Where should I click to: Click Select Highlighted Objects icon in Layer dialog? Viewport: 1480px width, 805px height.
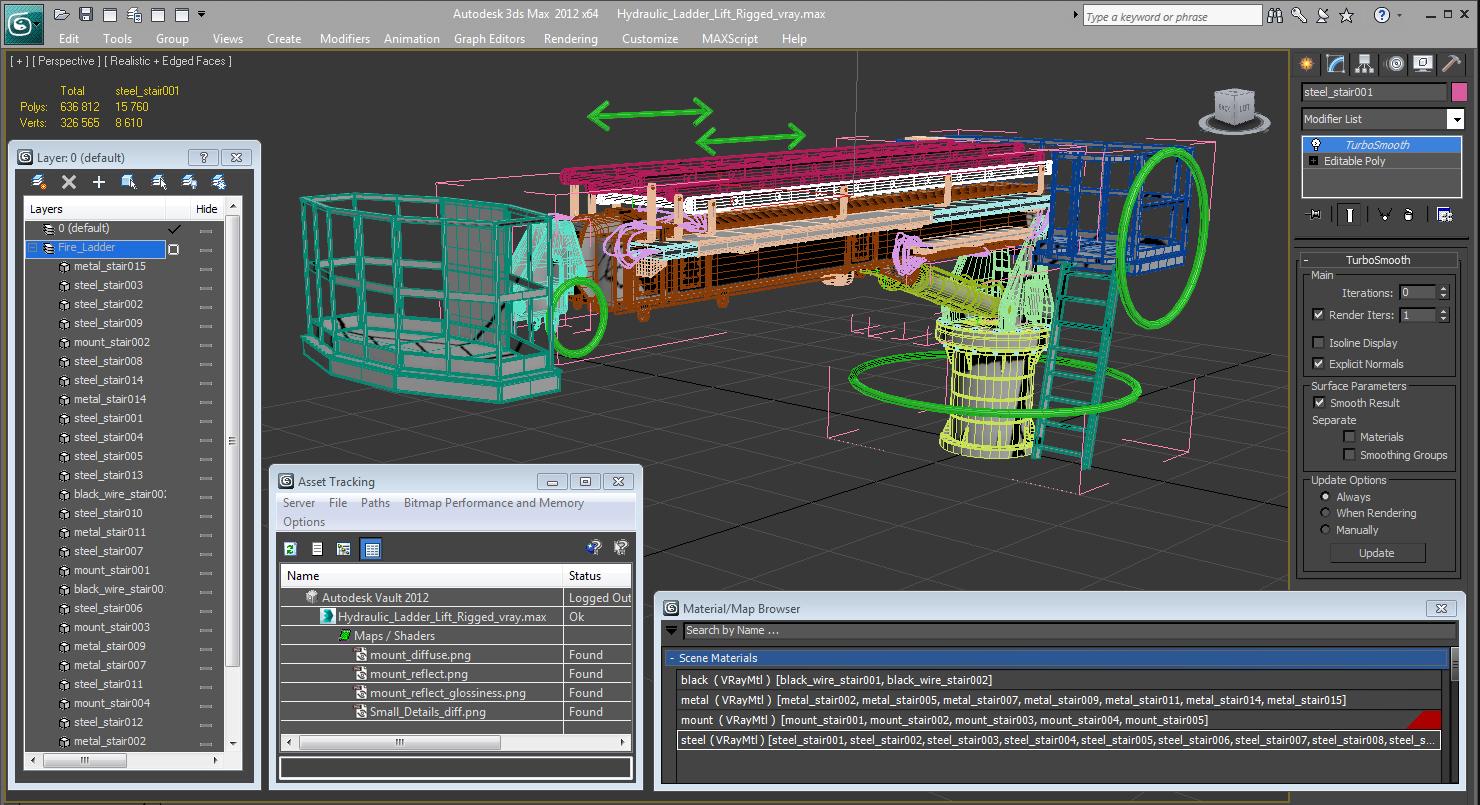[129, 182]
